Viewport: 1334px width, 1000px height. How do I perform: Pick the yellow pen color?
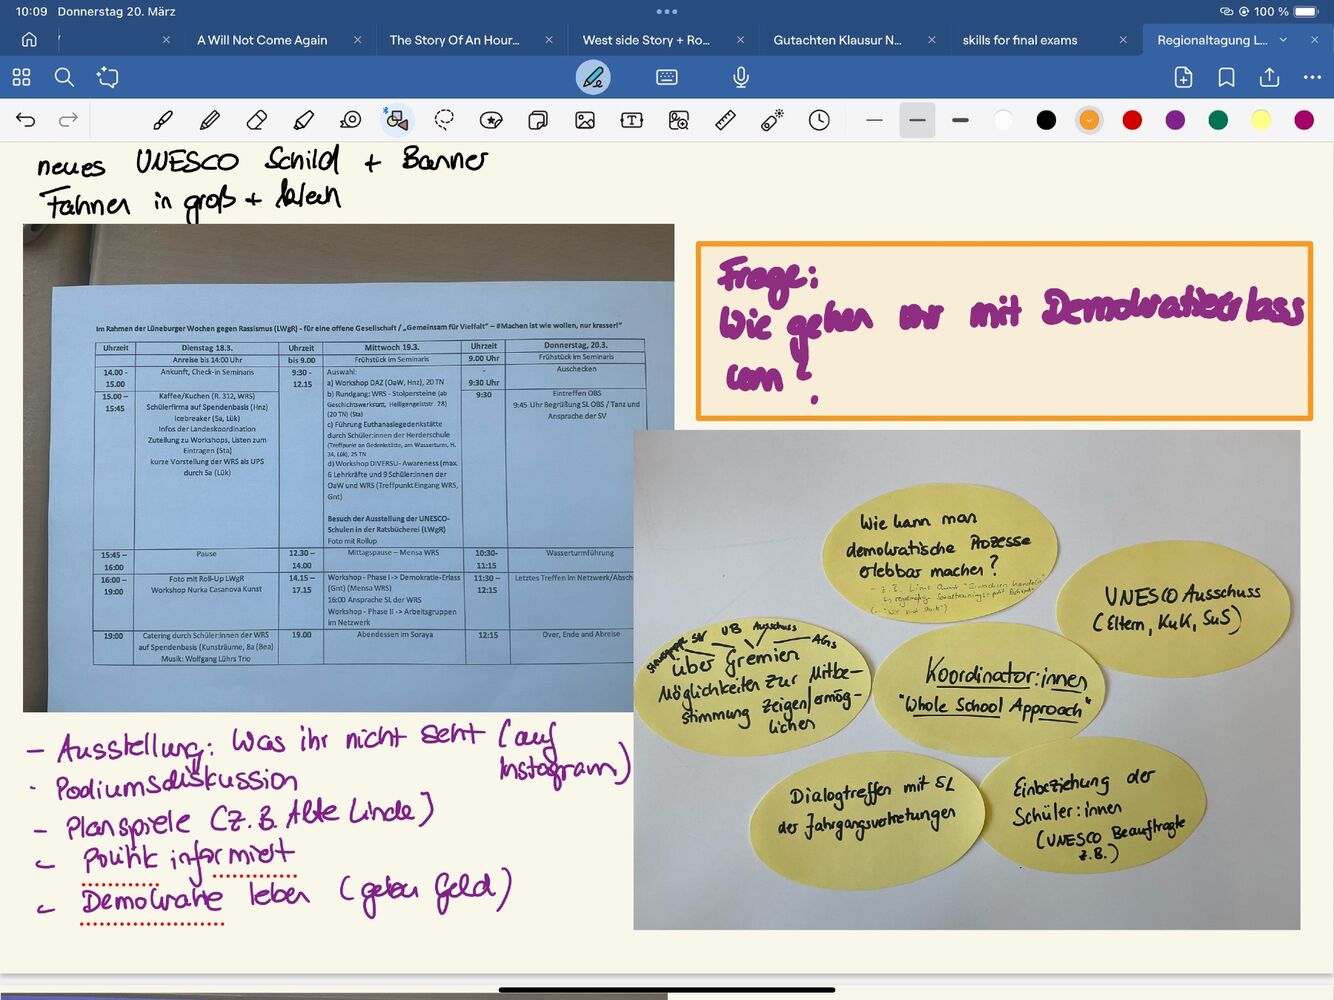click(x=1261, y=120)
